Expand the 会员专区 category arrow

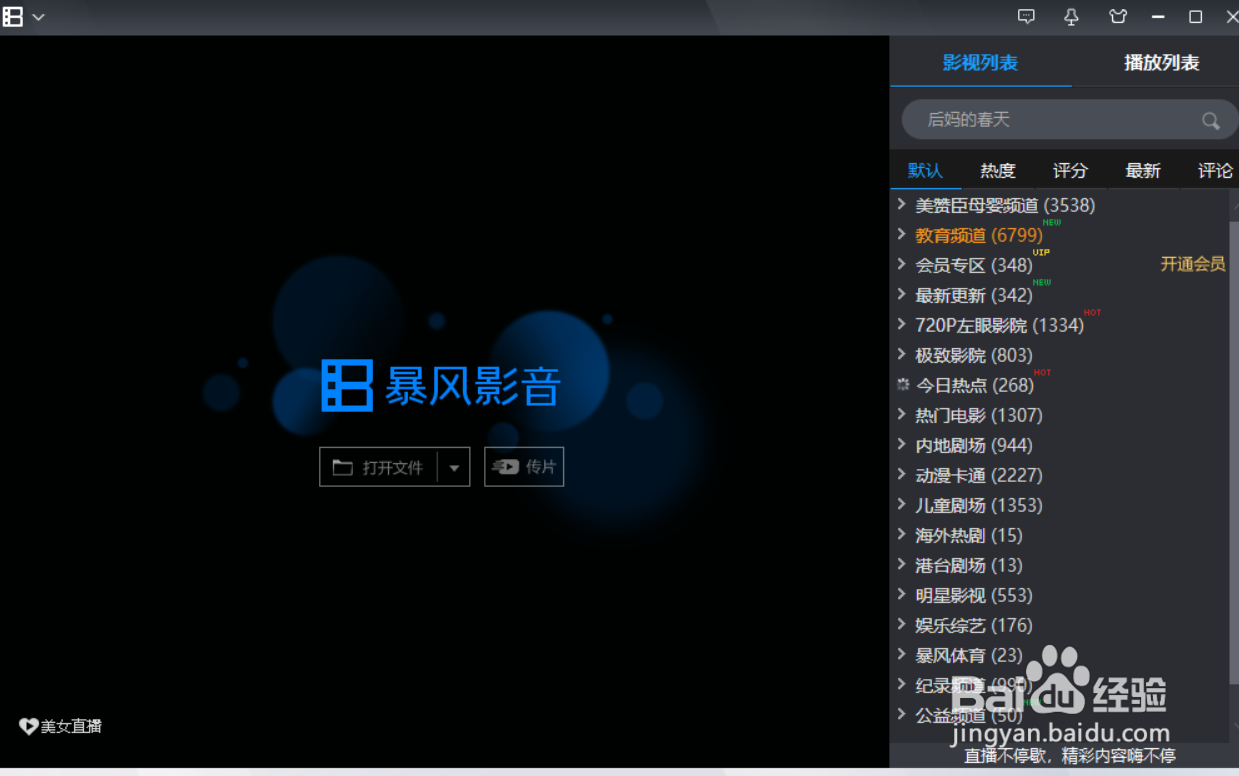902,264
